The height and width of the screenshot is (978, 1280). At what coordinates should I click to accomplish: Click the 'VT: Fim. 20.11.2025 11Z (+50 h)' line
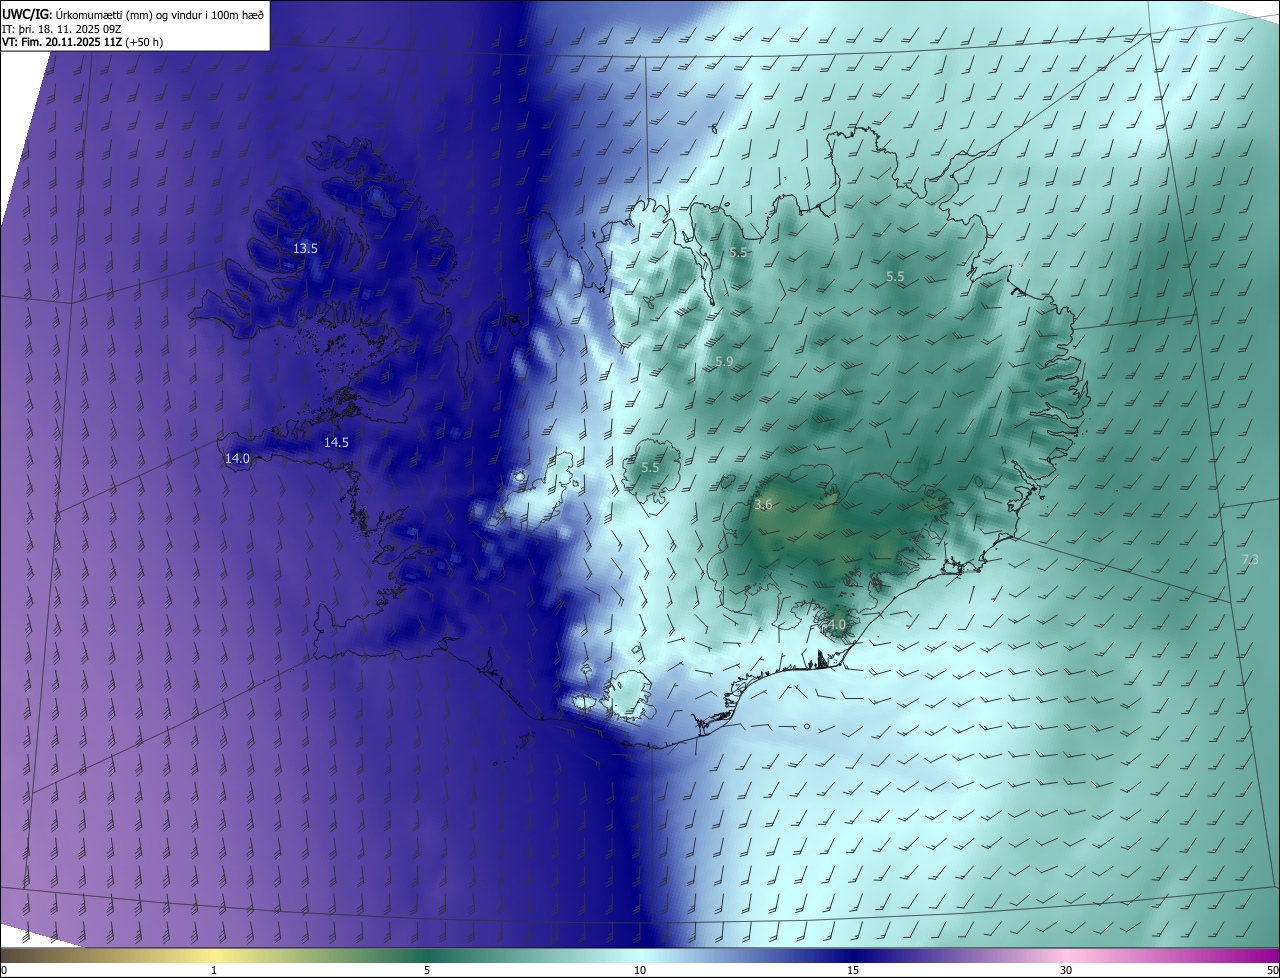click(x=83, y=41)
